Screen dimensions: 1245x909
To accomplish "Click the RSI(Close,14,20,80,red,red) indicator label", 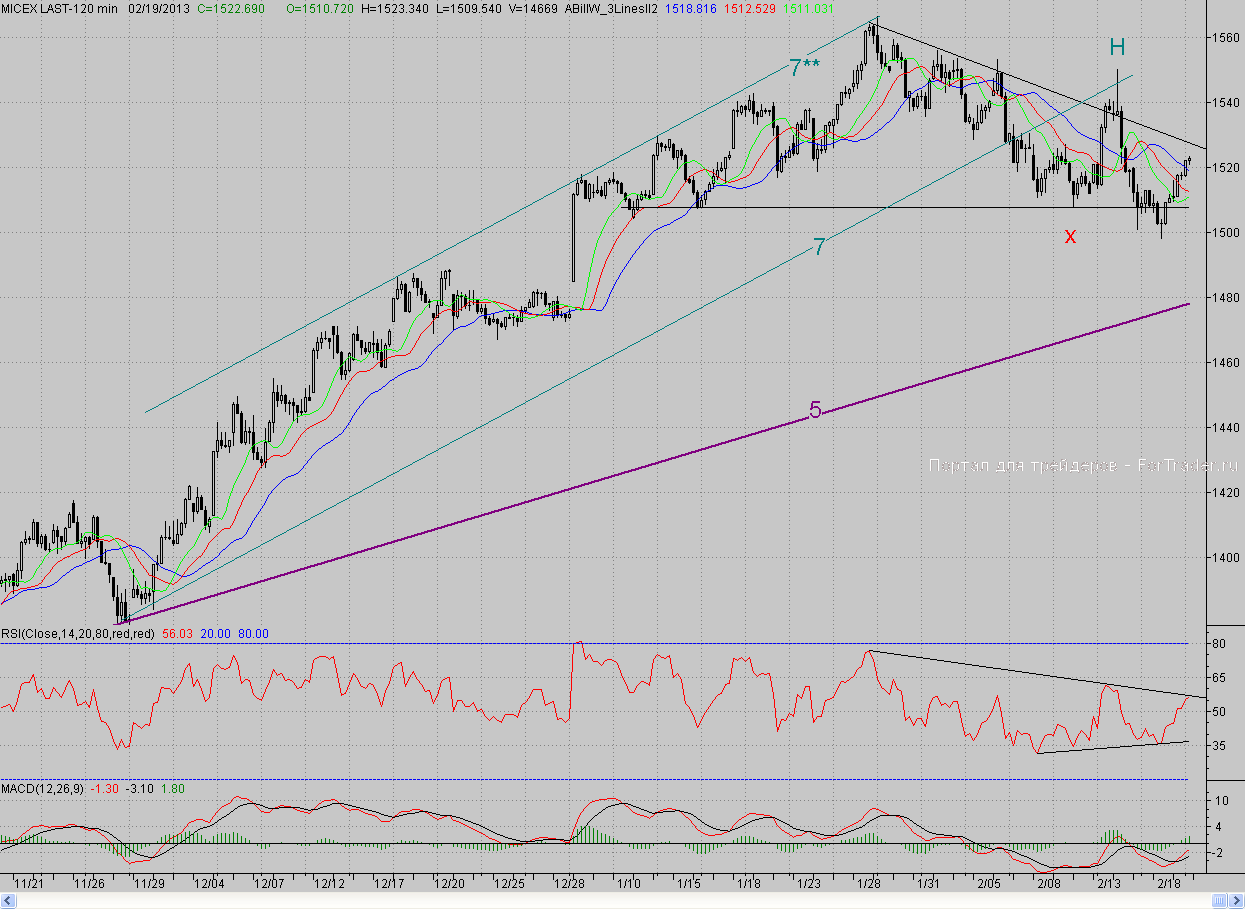I will [x=78, y=633].
